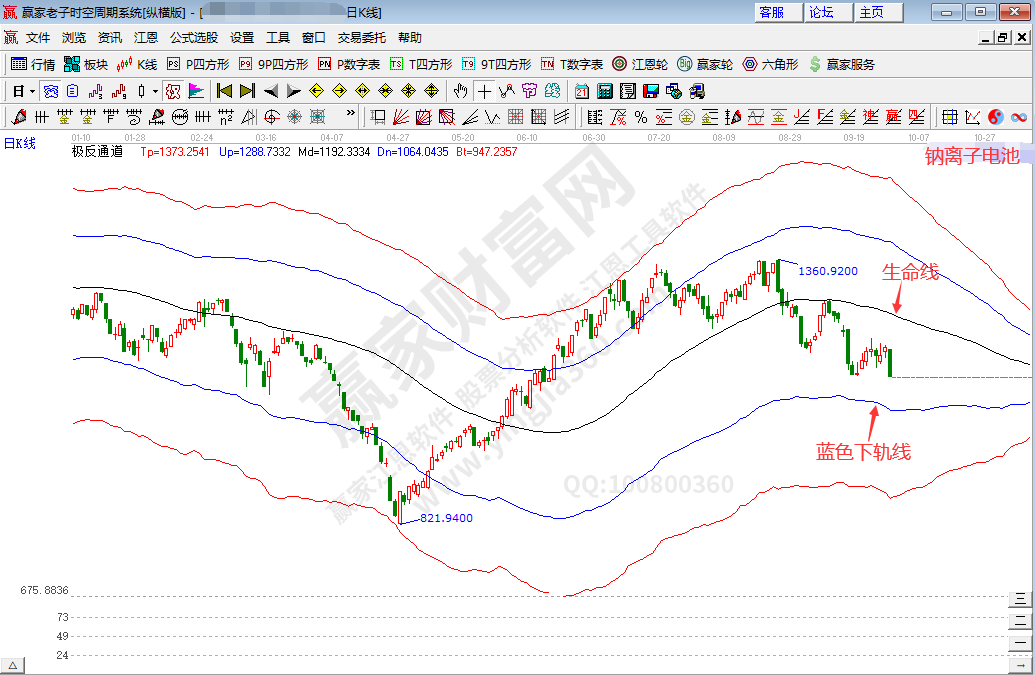Viewport: 1035px width, 675px height.
Task: Click the percent (%) retracement tool
Action: (x=640, y=117)
